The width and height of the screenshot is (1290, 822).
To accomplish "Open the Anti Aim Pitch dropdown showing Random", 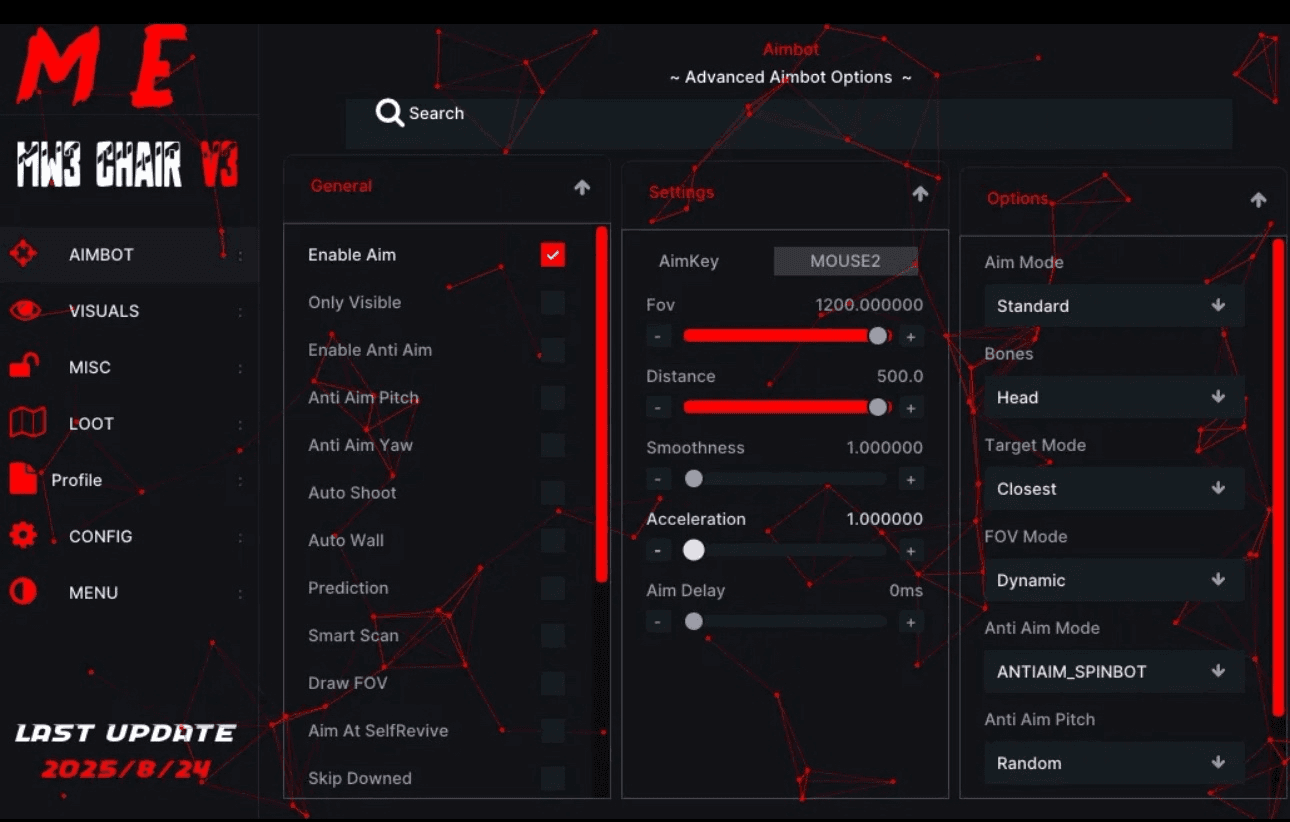I will [x=1114, y=763].
